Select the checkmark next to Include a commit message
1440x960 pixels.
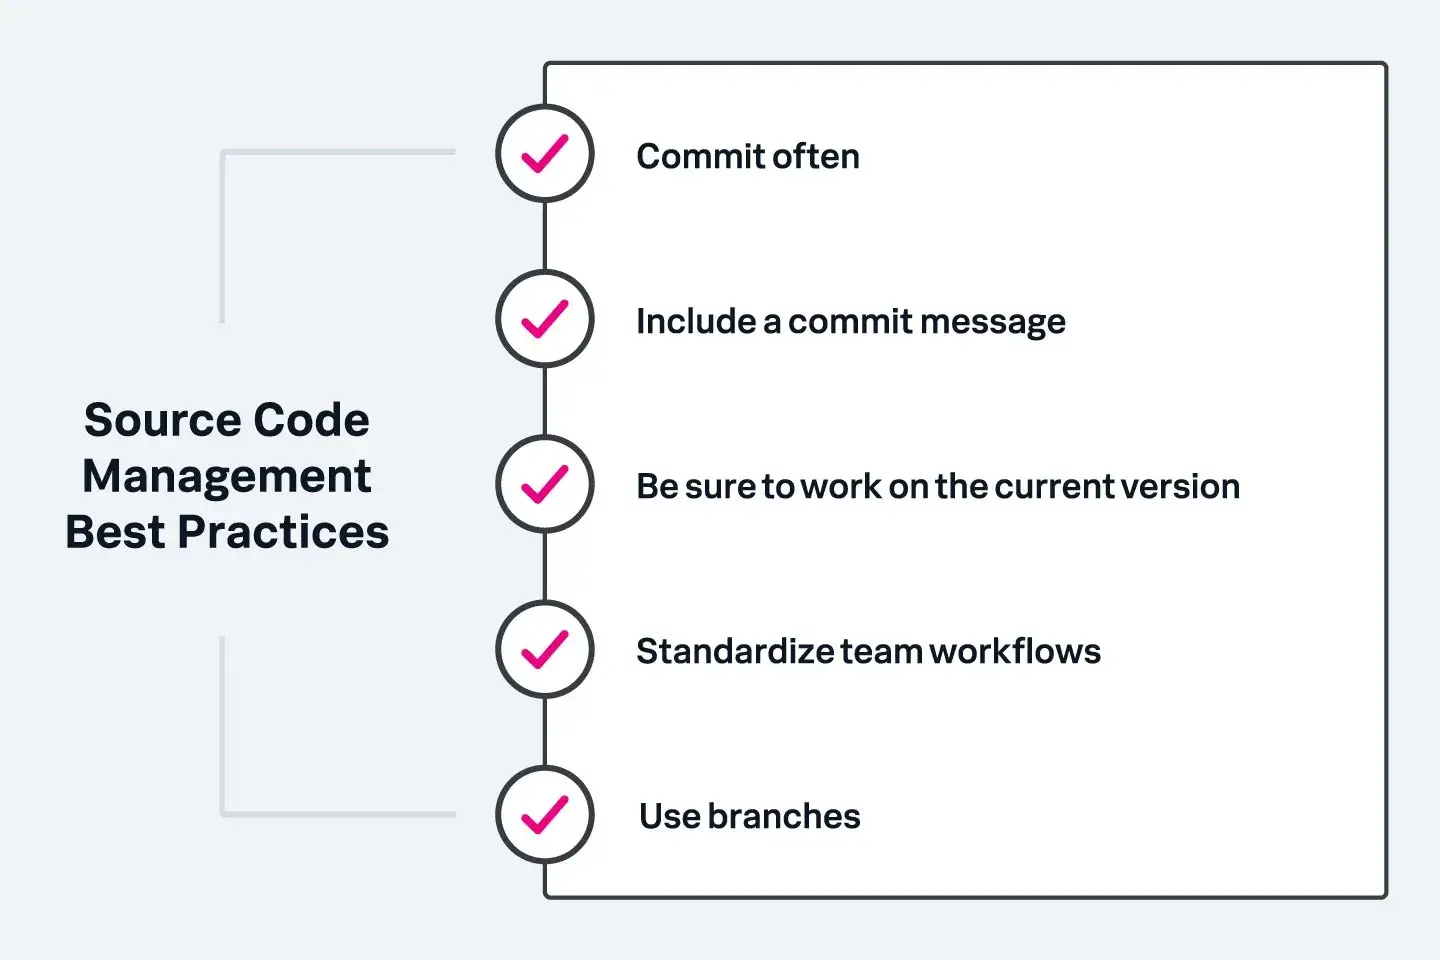point(545,319)
